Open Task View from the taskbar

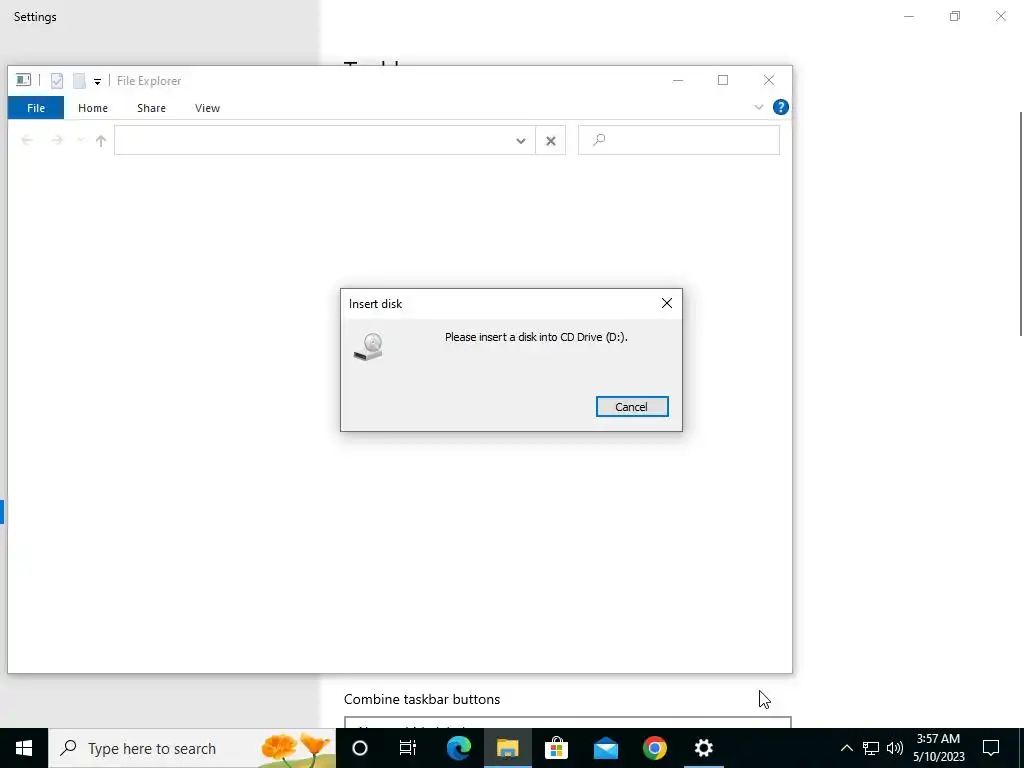click(408, 748)
